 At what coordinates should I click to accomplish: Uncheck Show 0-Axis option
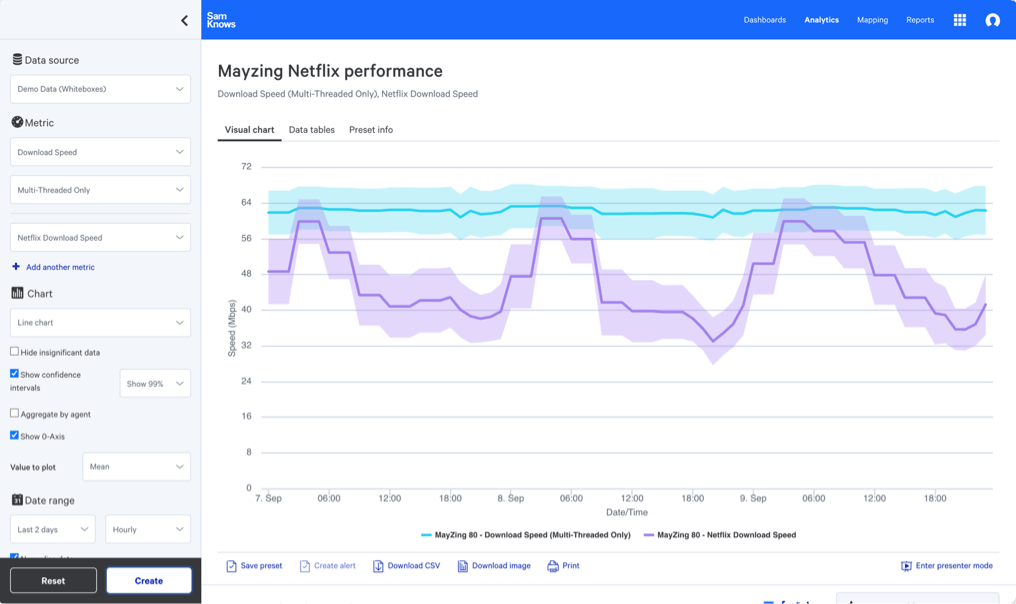coord(14,435)
